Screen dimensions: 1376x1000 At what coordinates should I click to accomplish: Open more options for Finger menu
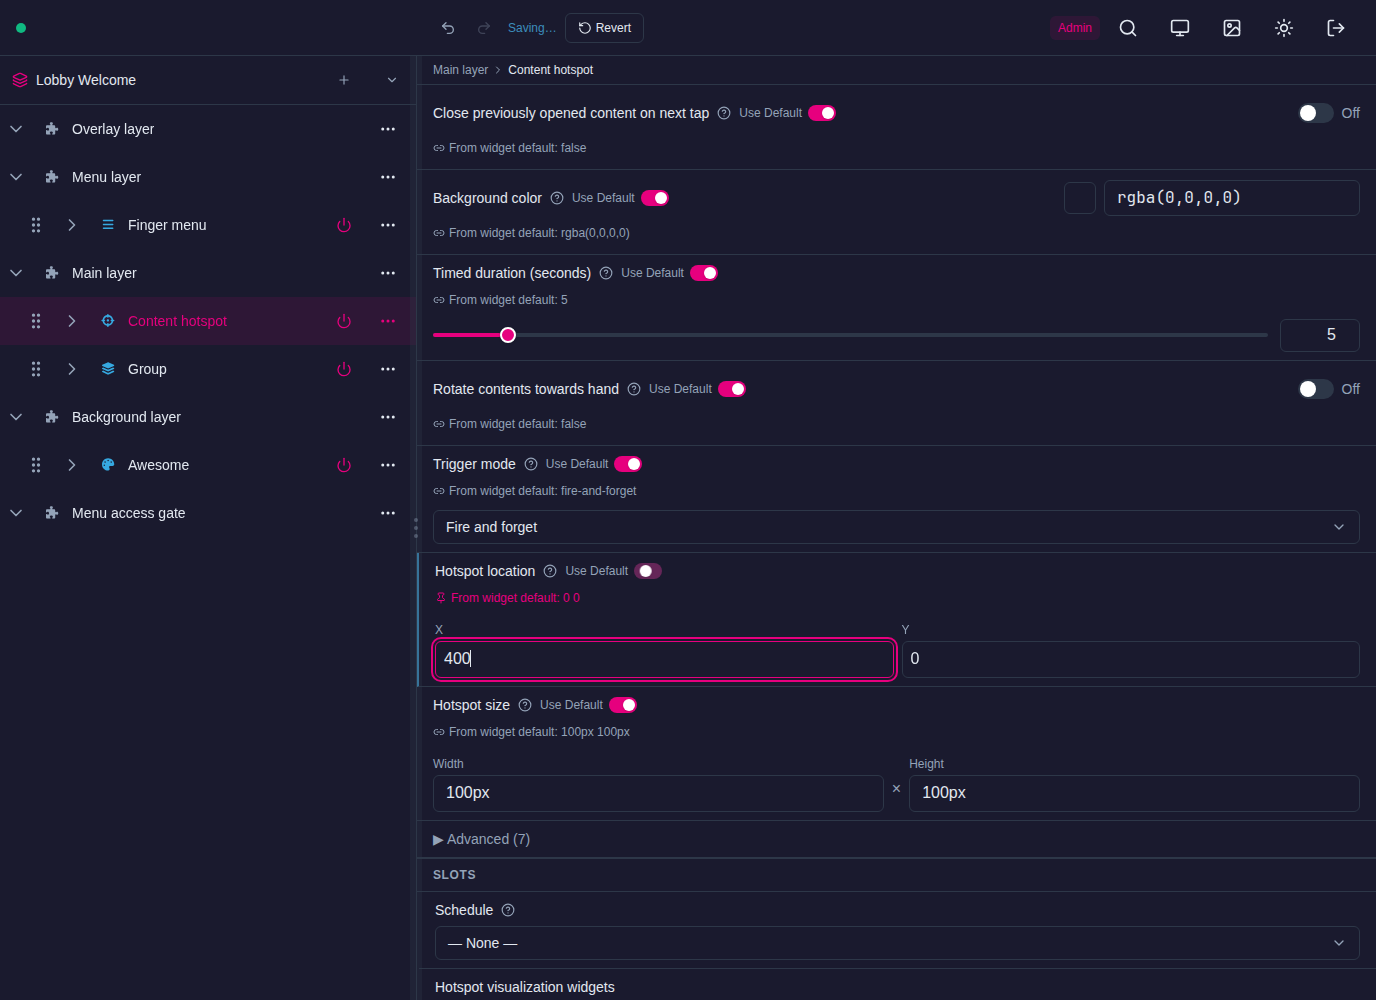click(x=388, y=225)
